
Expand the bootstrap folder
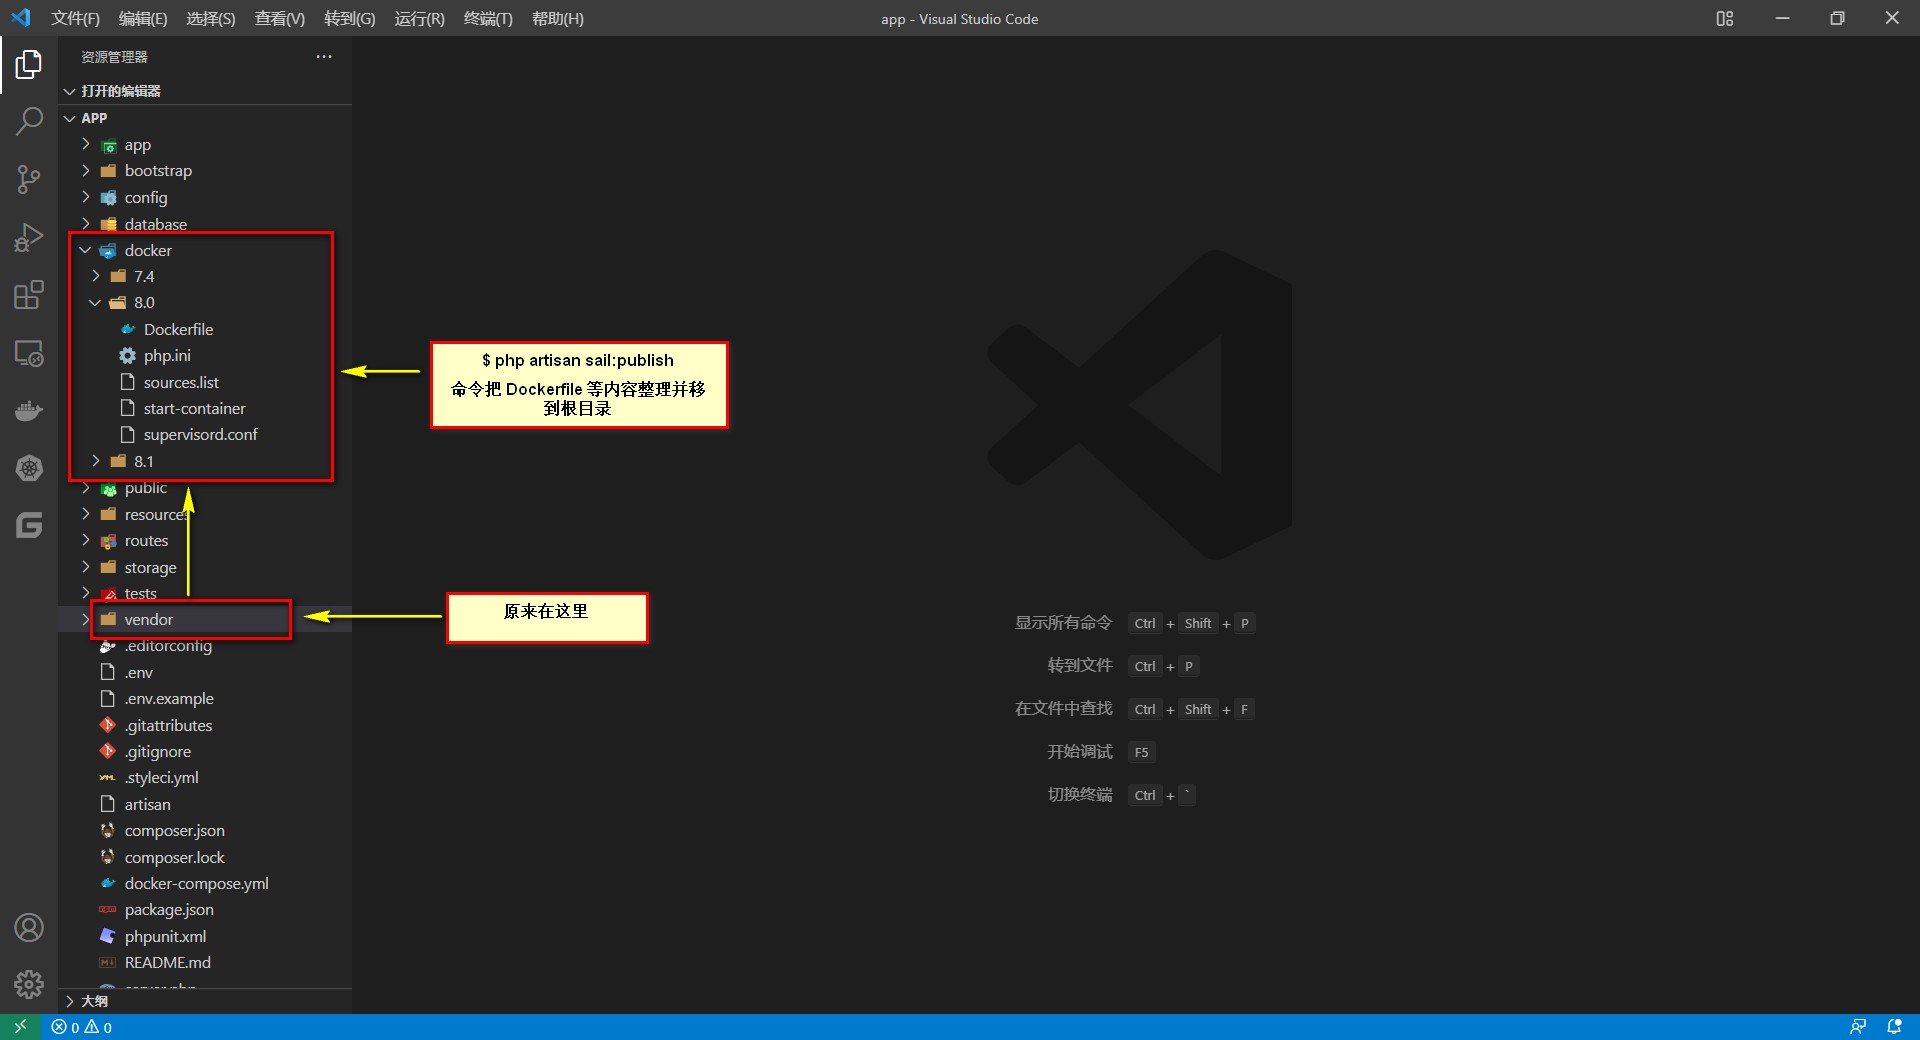[205, 171]
